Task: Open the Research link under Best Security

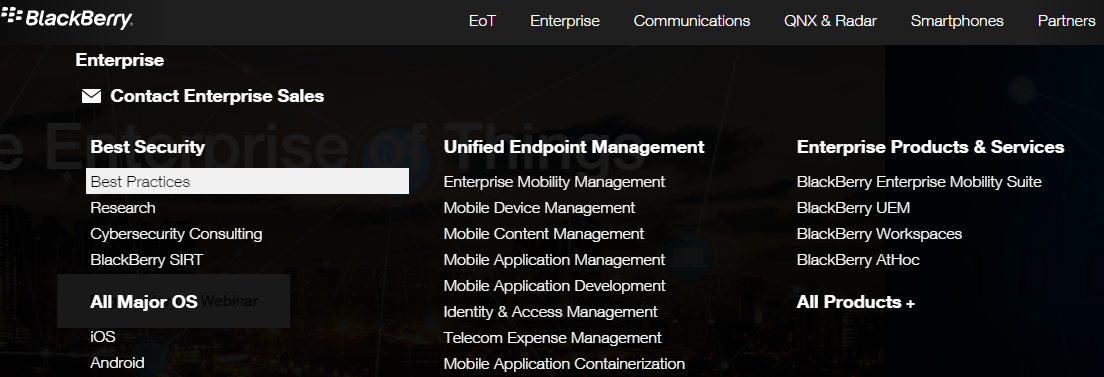Action: click(123, 208)
